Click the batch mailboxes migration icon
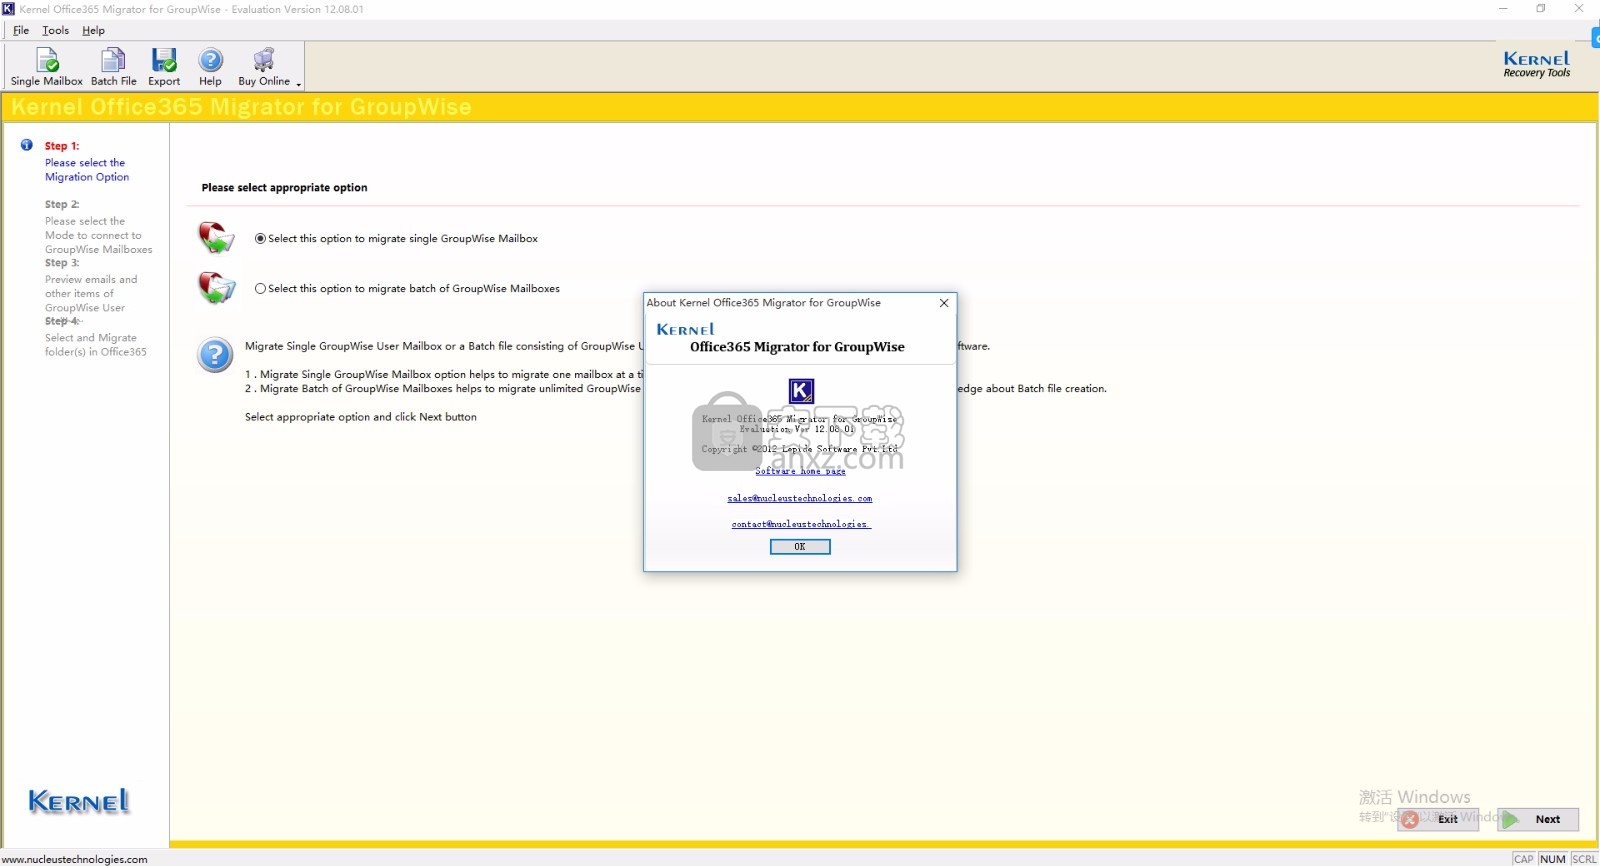Screen dimensions: 1600x866 click(x=215, y=288)
